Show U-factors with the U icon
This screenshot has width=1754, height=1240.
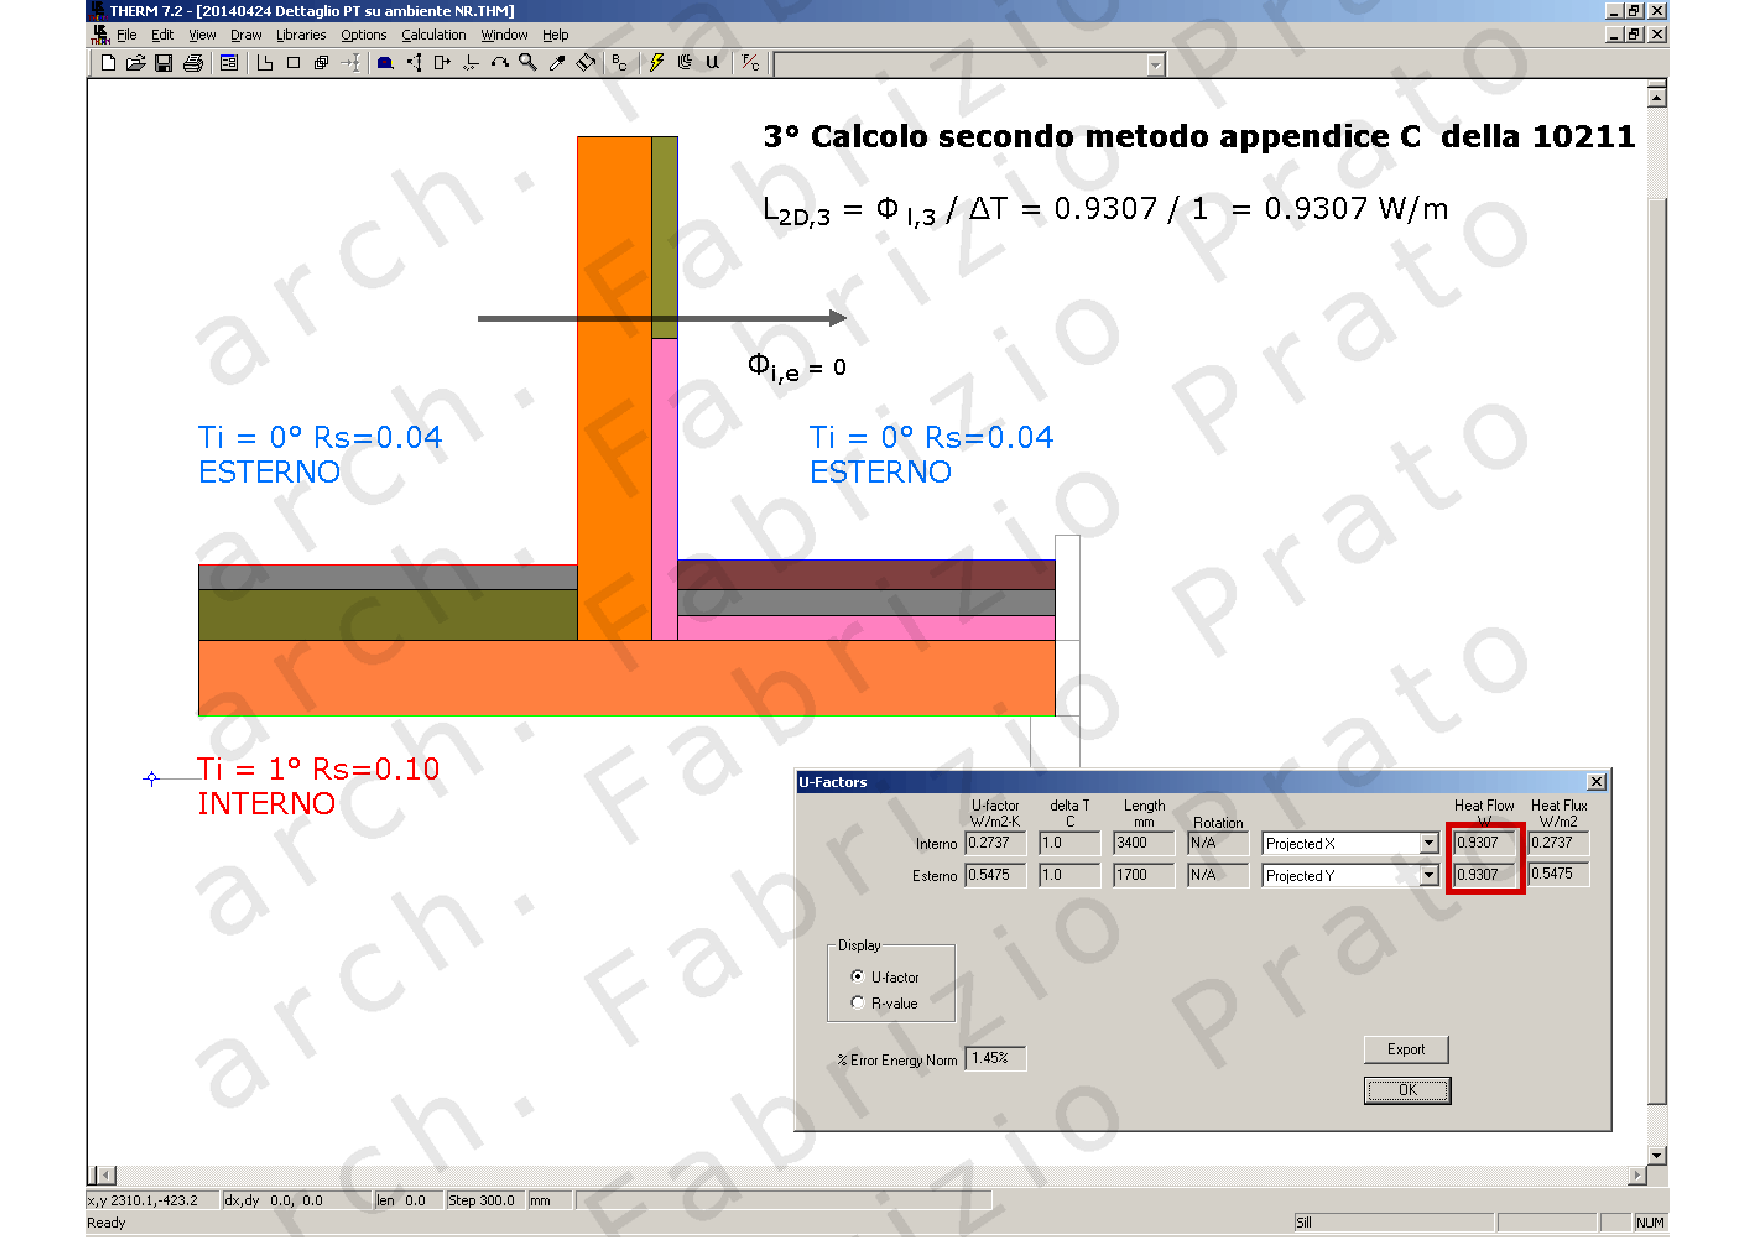pyautogui.click(x=713, y=63)
